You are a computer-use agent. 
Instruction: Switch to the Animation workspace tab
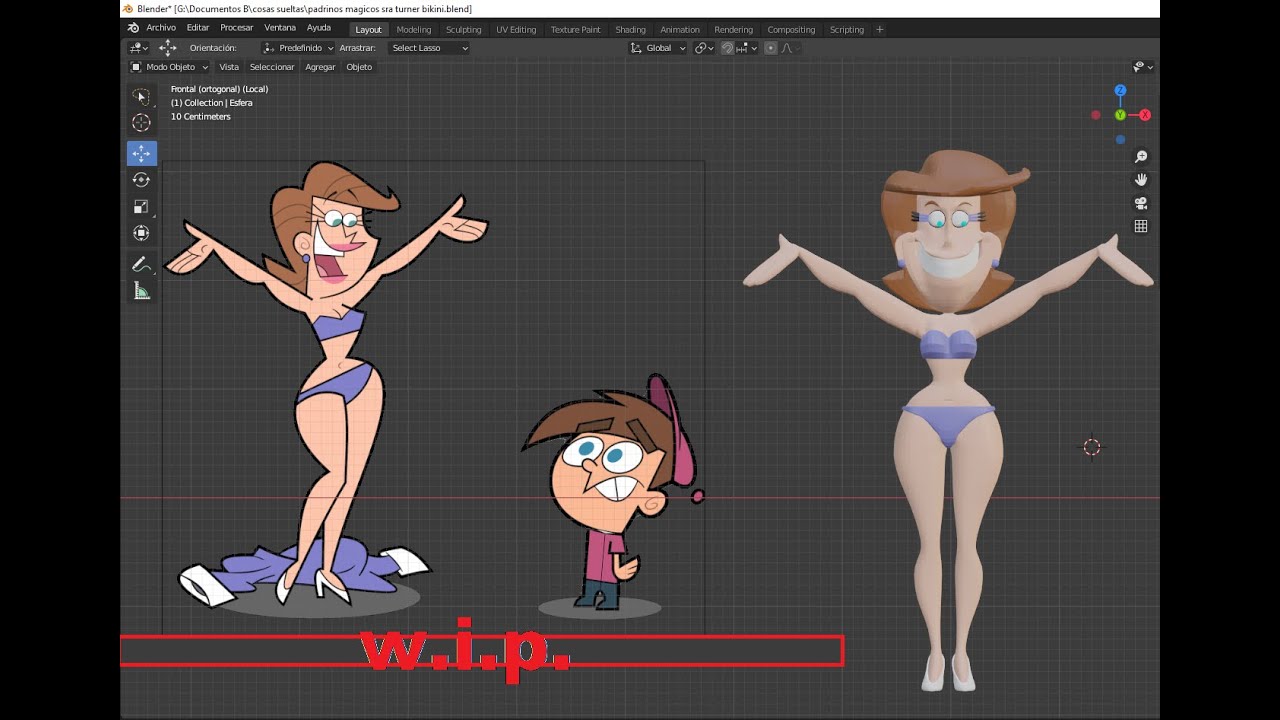[x=680, y=29]
